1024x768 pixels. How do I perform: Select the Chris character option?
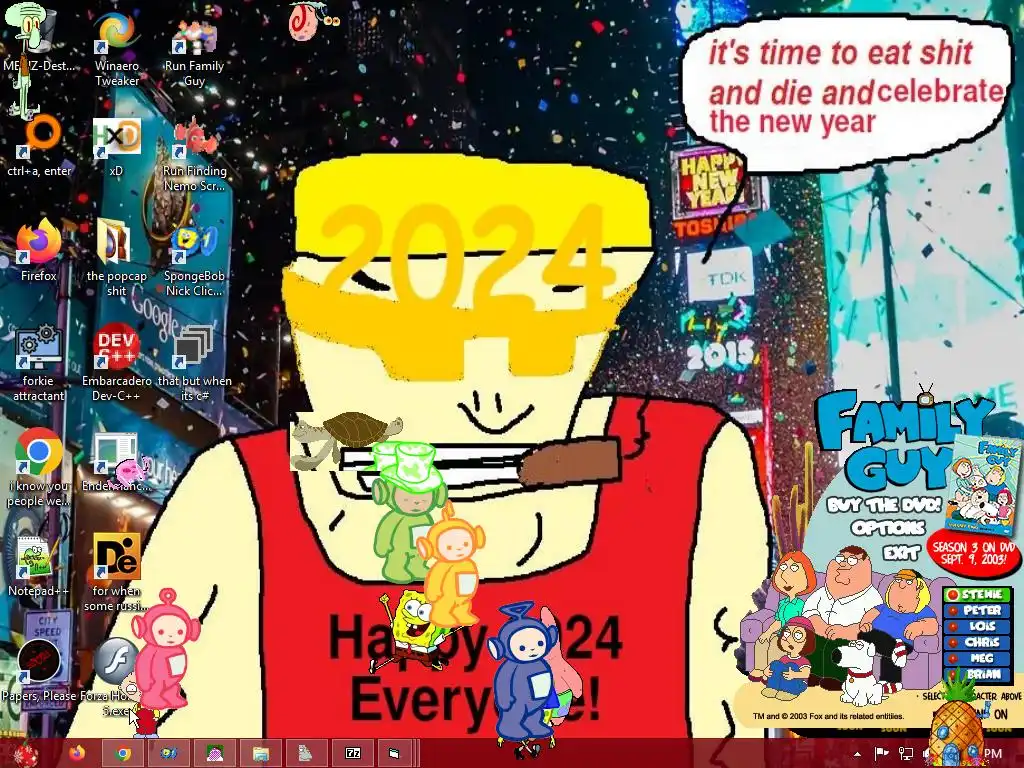click(x=976, y=642)
